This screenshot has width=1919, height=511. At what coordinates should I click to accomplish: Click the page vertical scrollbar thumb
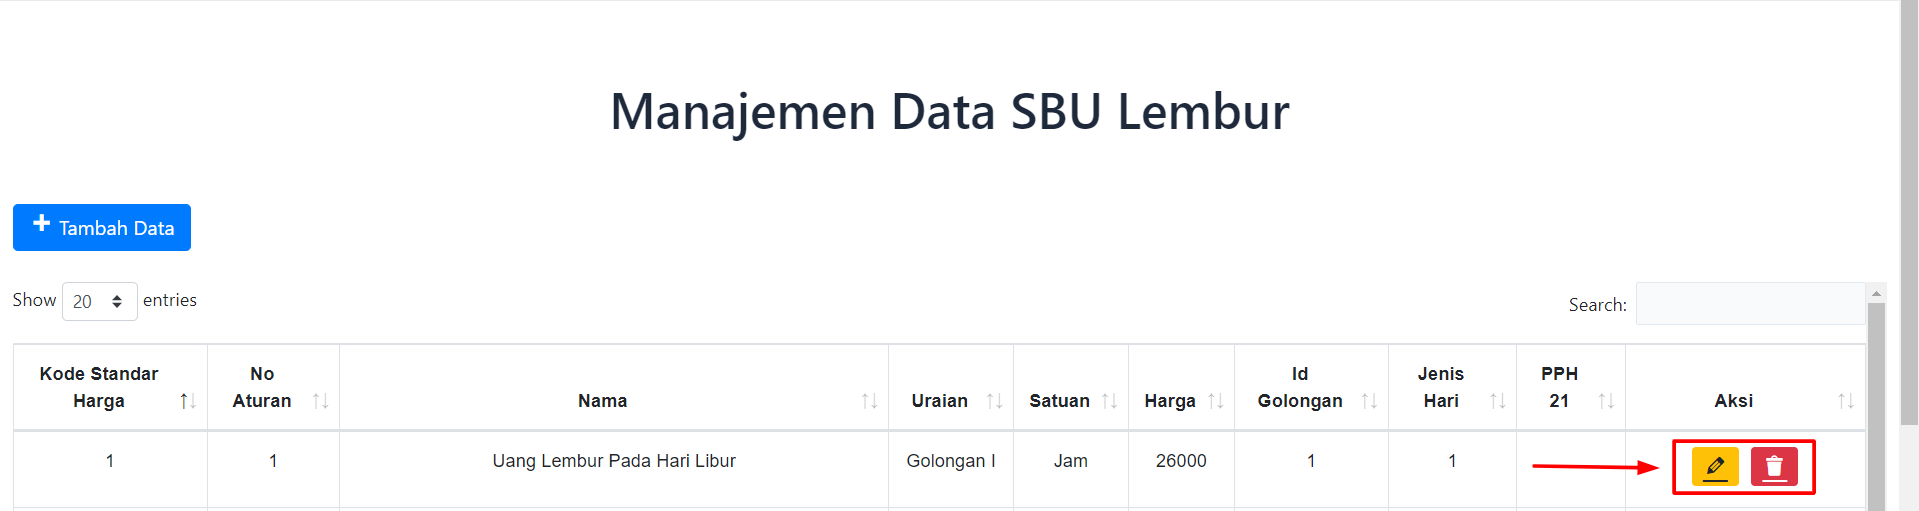click(1909, 212)
